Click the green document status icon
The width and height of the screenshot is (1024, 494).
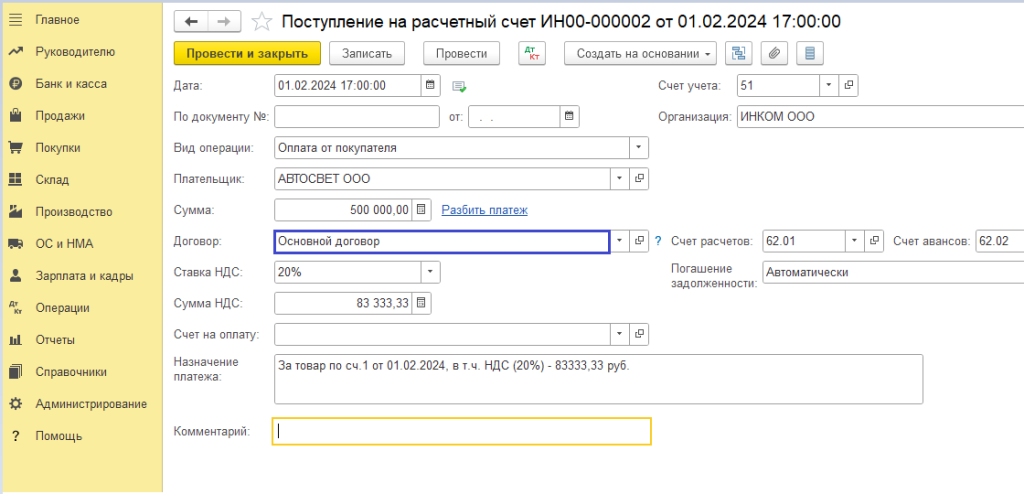pyautogui.click(x=459, y=86)
